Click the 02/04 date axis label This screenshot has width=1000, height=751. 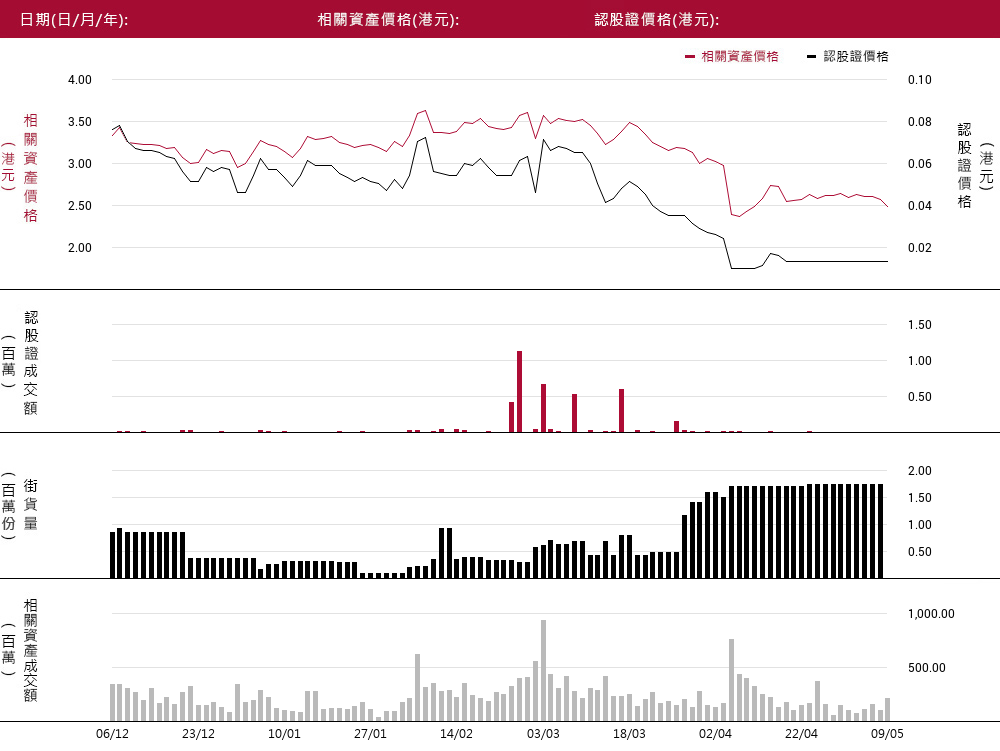tap(716, 734)
